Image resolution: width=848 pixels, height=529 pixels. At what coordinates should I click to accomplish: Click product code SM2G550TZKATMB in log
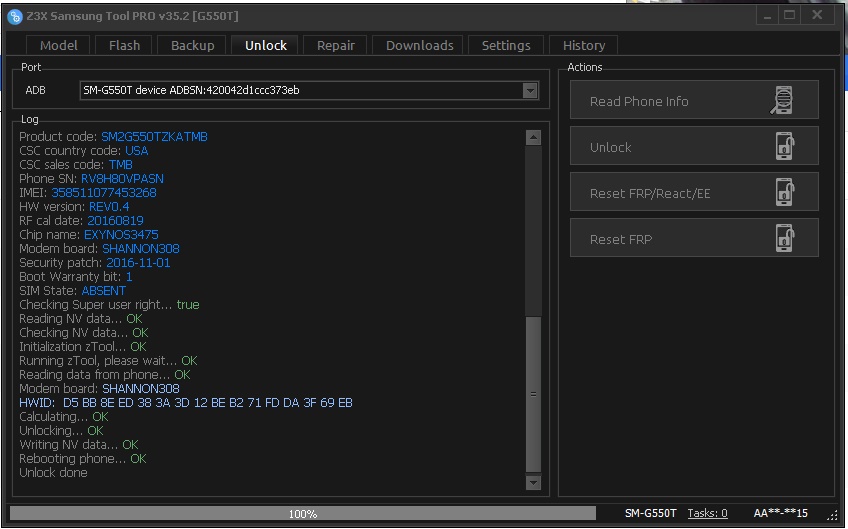click(x=154, y=137)
